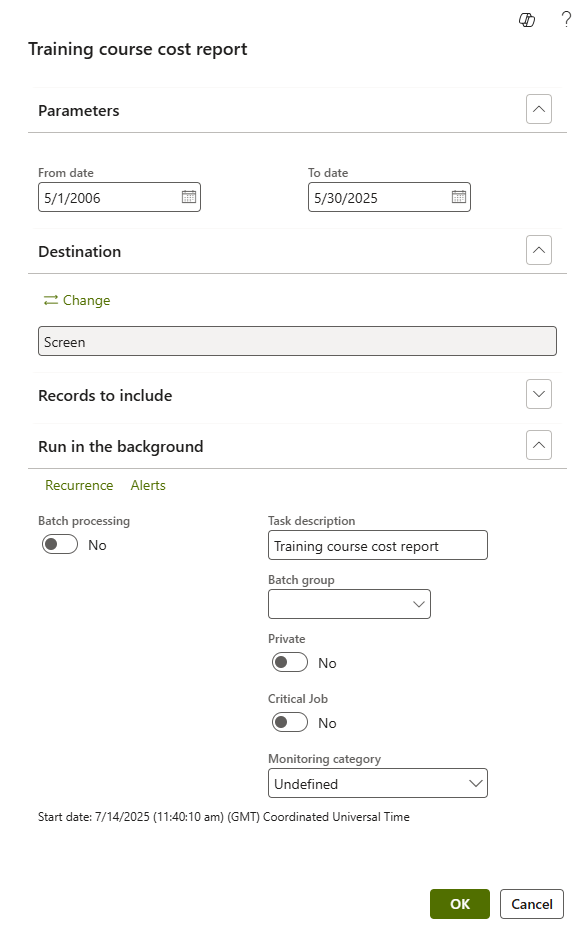
Task: Click the help question mark icon
Action: [565, 20]
